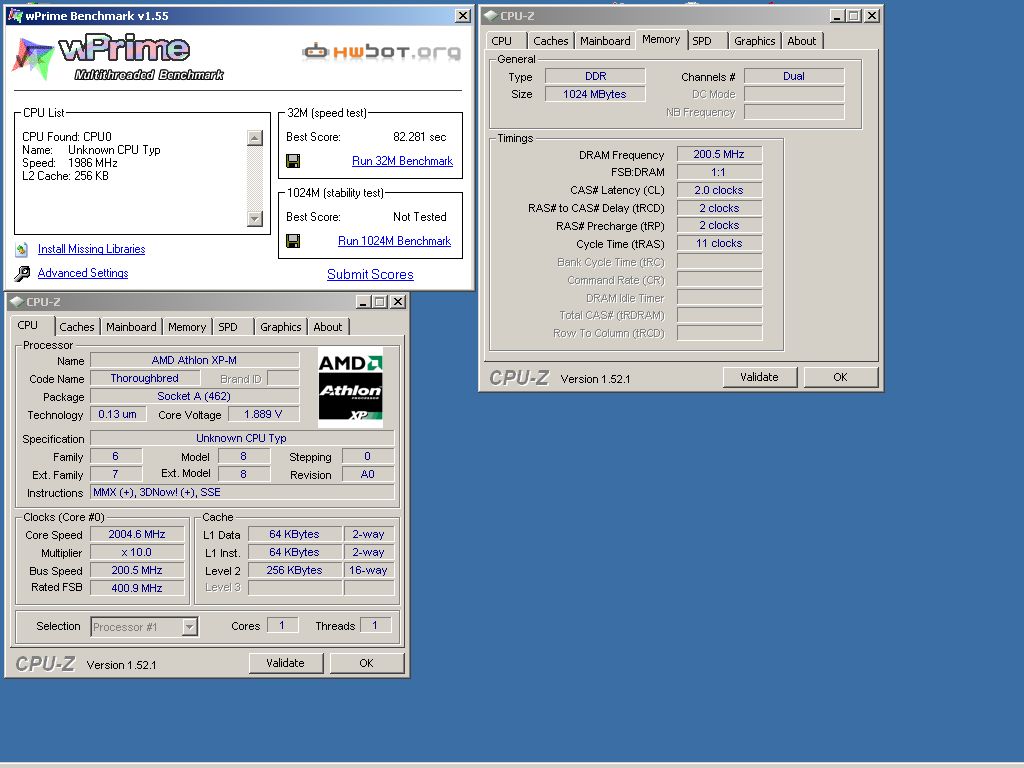Open About tab in Memory window
Image resolution: width=1024 pixels, height=768 pixels.
coord(801,40)
